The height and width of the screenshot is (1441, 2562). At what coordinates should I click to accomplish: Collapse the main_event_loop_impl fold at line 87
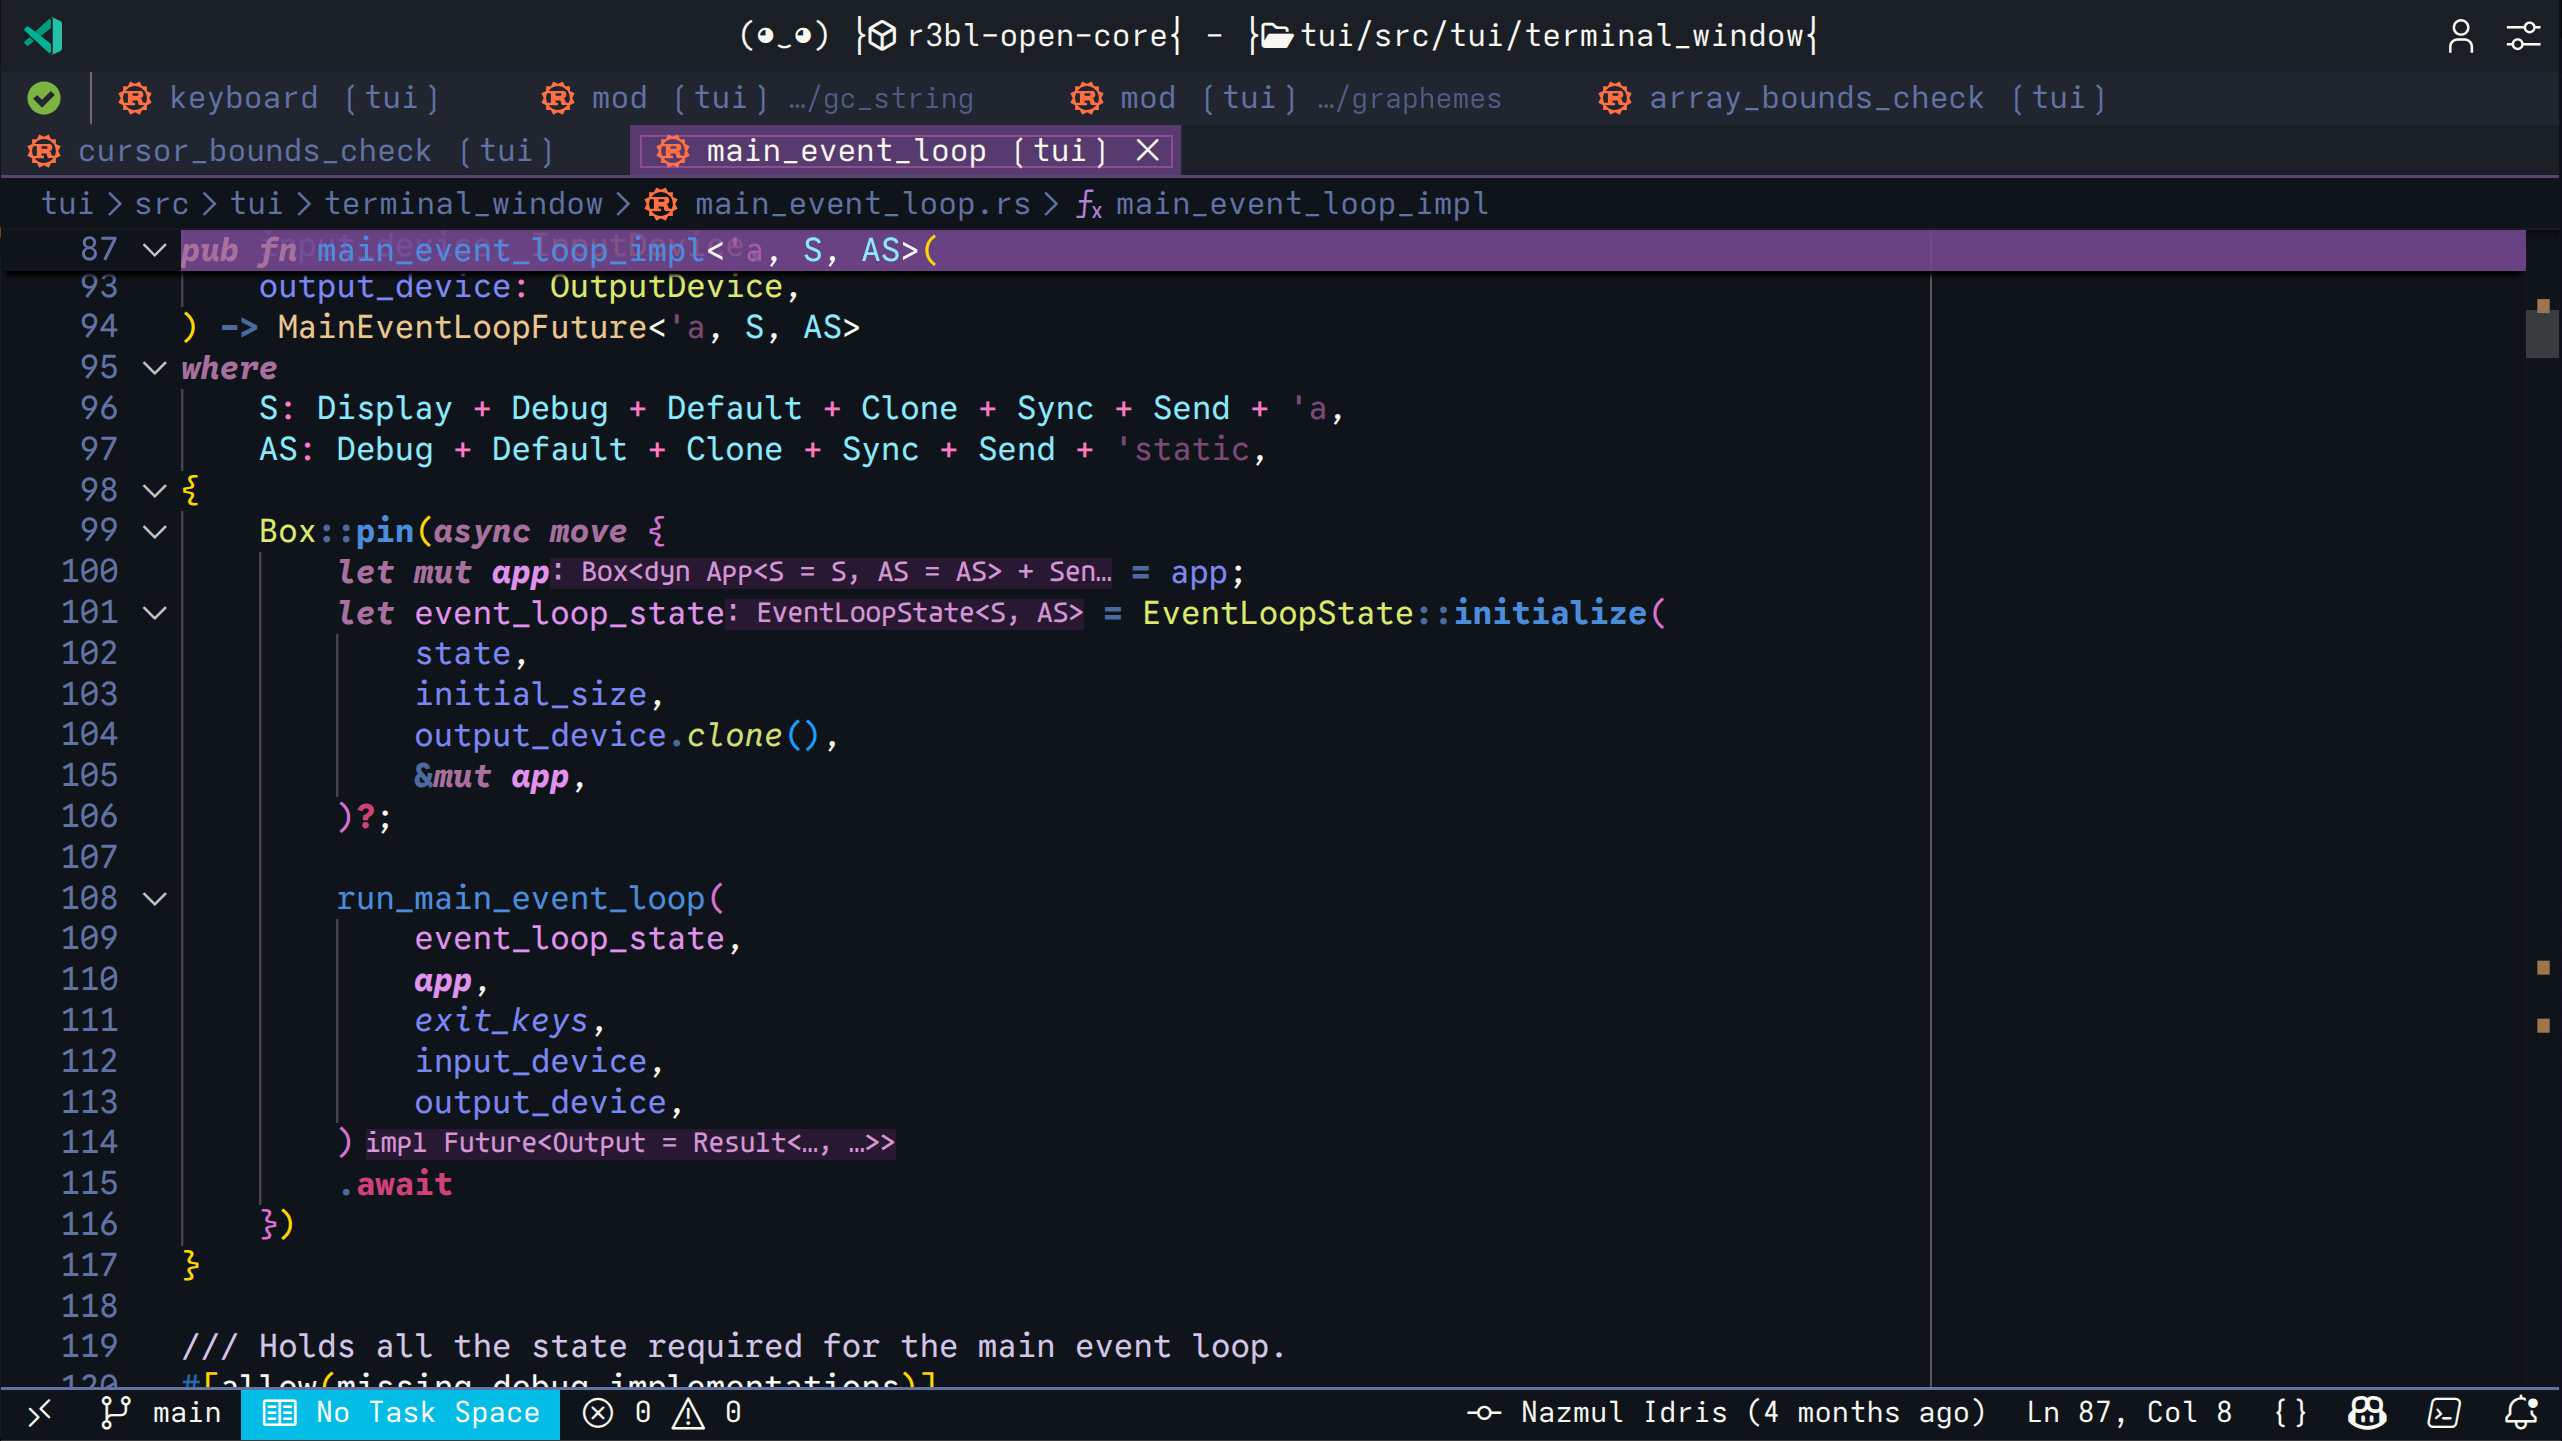click(154, 250)
